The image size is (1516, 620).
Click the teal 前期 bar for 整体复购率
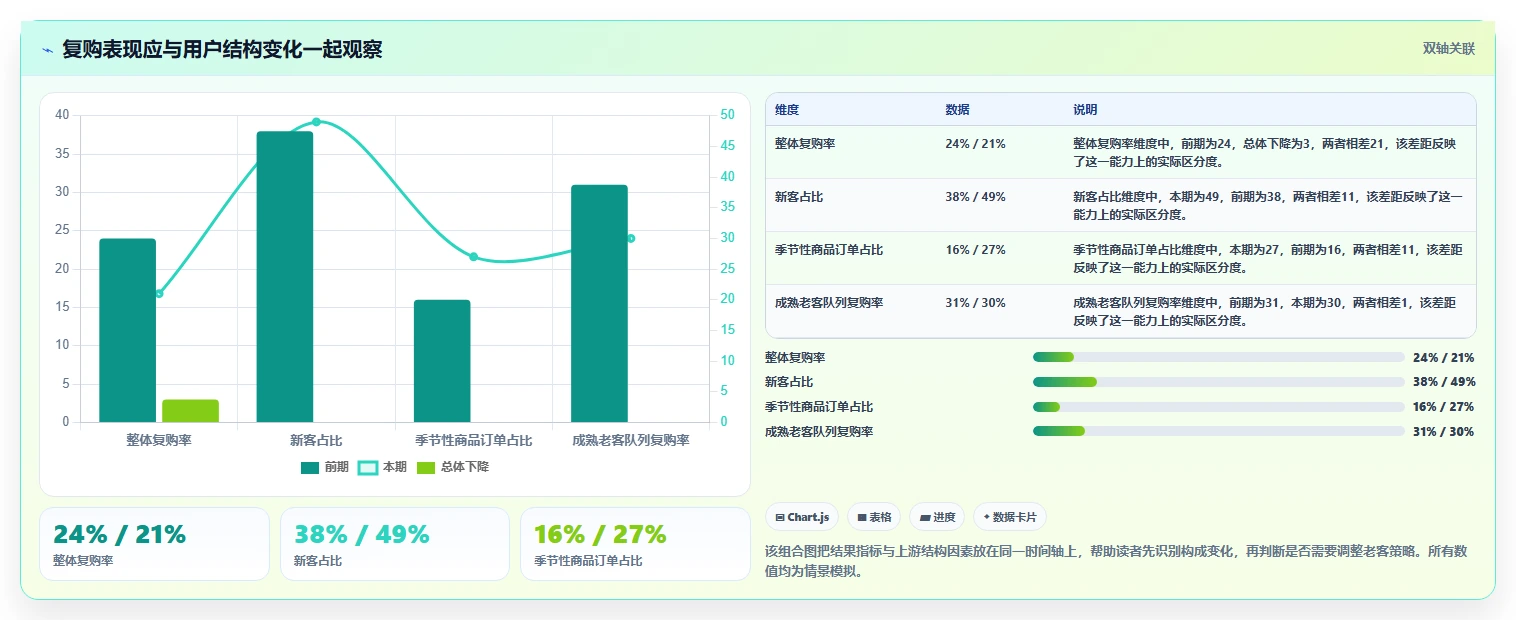click(128, 330)
